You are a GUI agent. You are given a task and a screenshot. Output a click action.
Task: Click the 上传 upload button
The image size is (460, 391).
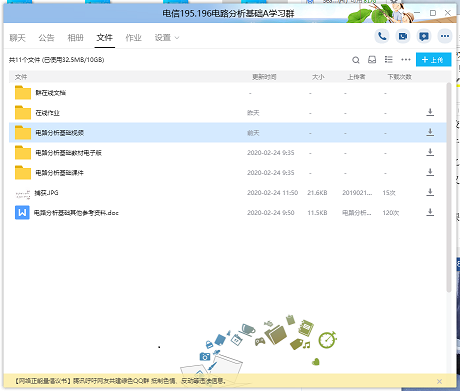pyautogui.click(x=433, y=60)
